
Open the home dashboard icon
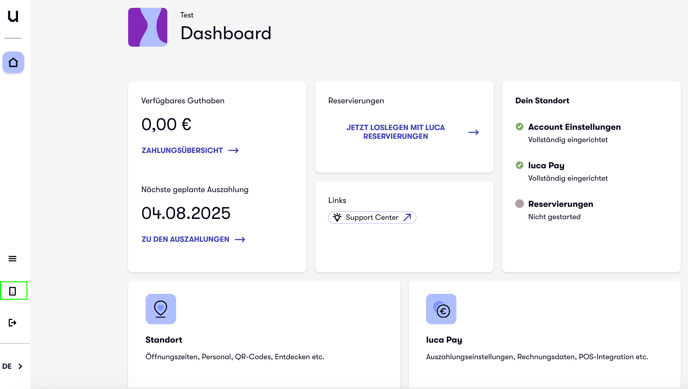point(13,62)
